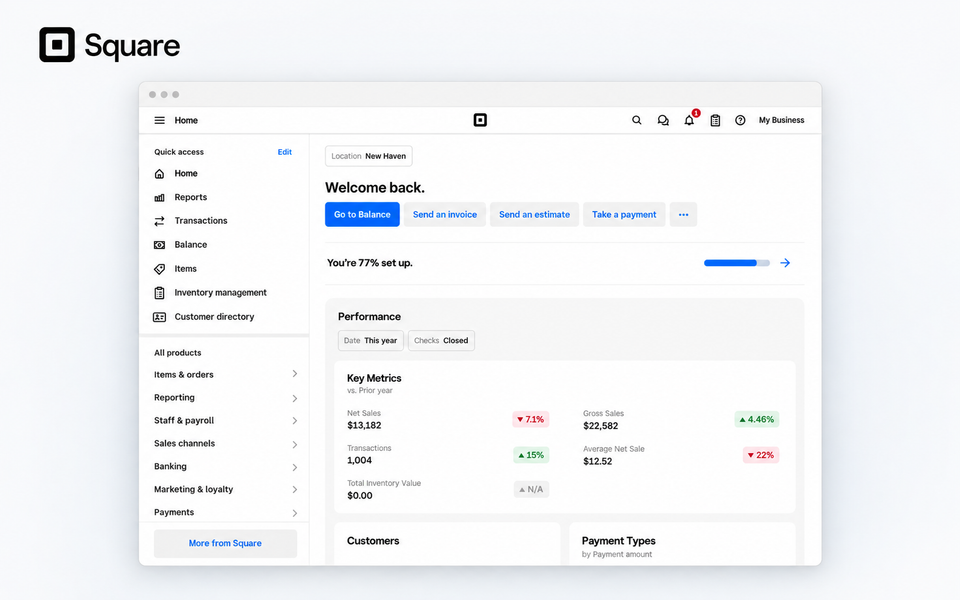Click the Balance cash icon
The image size is (960, 600).
point(159,245)
